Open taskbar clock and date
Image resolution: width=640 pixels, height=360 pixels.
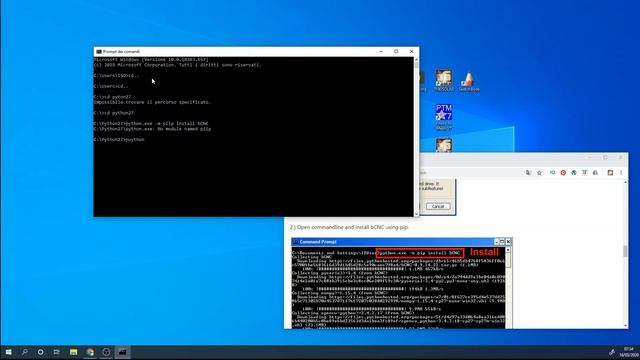coord(630,352)
